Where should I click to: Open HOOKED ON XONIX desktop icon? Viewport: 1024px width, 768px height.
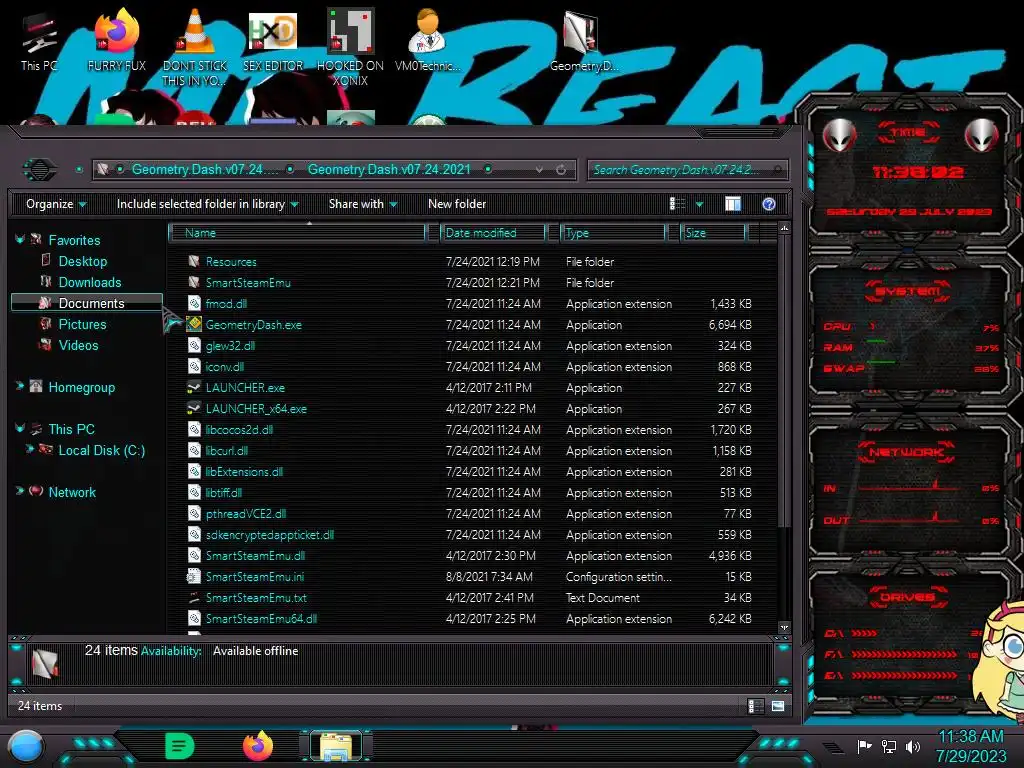350,47
